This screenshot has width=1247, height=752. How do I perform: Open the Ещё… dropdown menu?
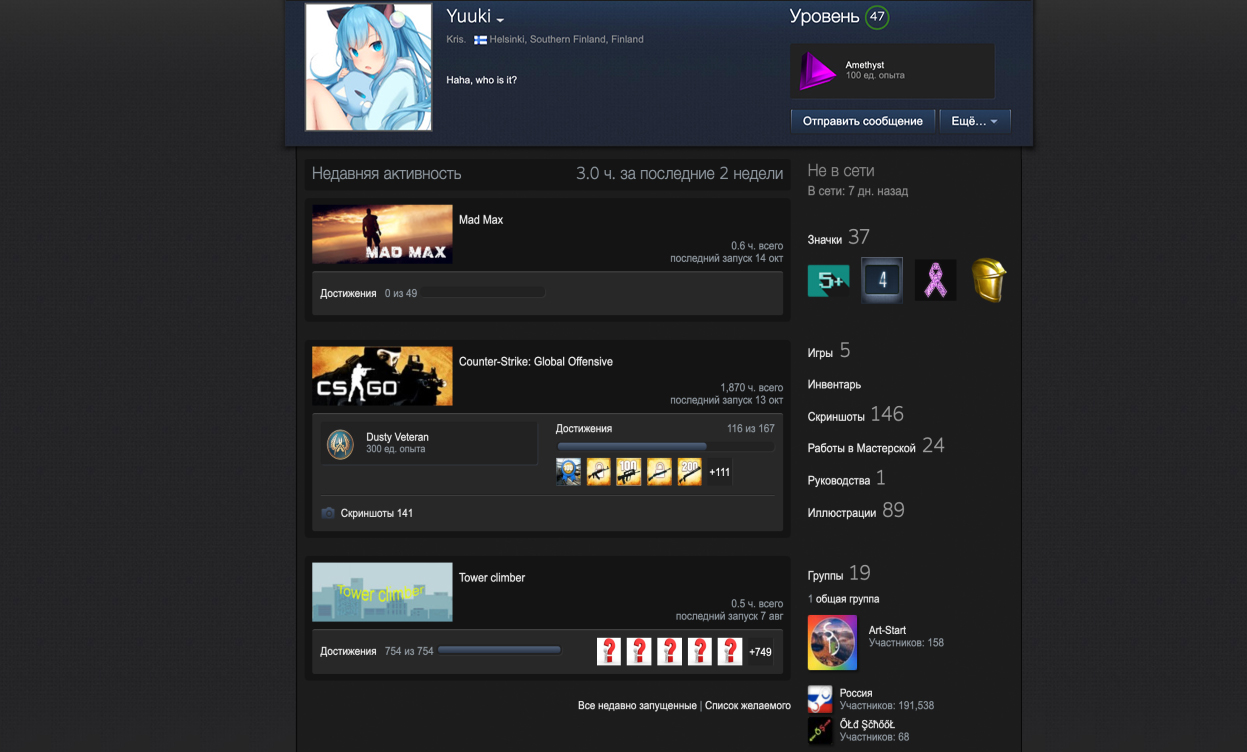tap(975, 121)
